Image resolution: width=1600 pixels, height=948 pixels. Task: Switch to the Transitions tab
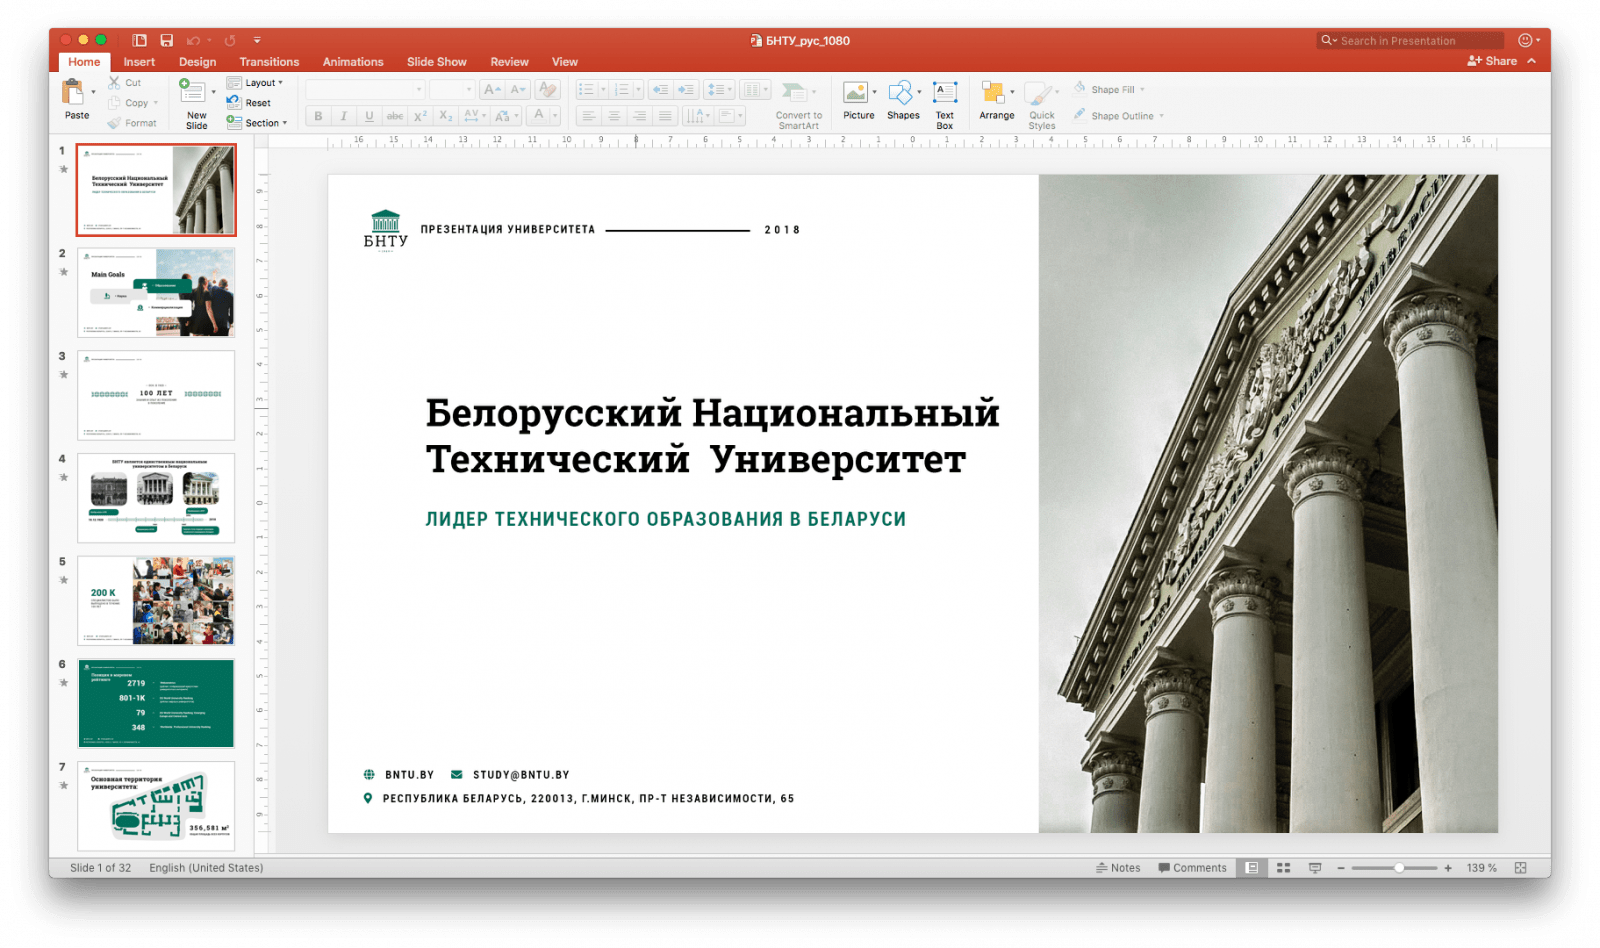[269, 62]
